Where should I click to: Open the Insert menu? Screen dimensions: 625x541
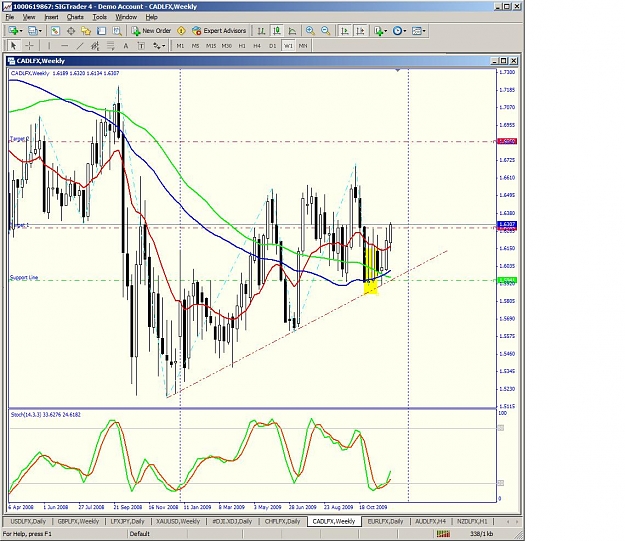tap(51, 17)
